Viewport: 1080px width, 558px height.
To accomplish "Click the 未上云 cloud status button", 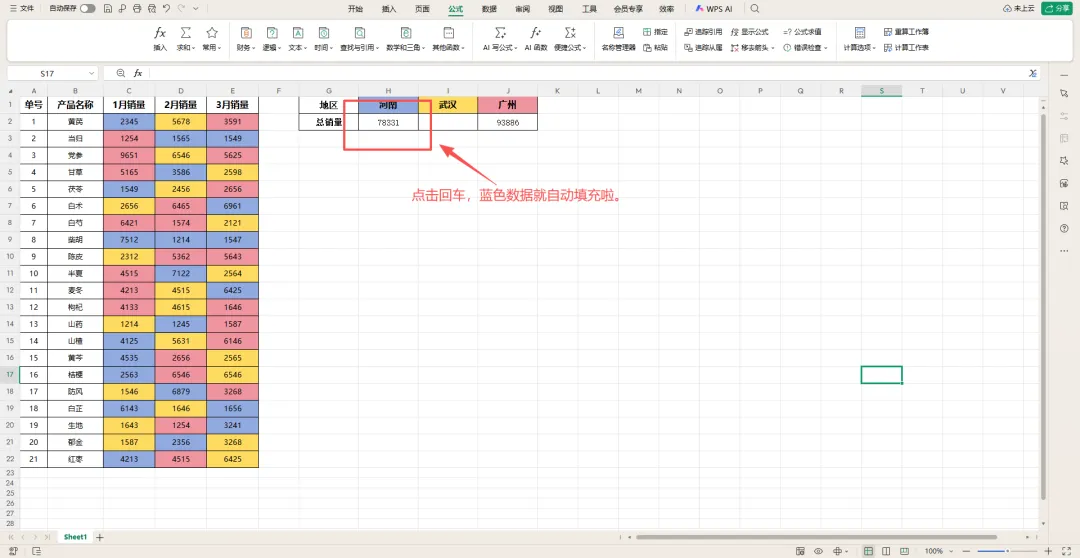I will point(1019,9).
